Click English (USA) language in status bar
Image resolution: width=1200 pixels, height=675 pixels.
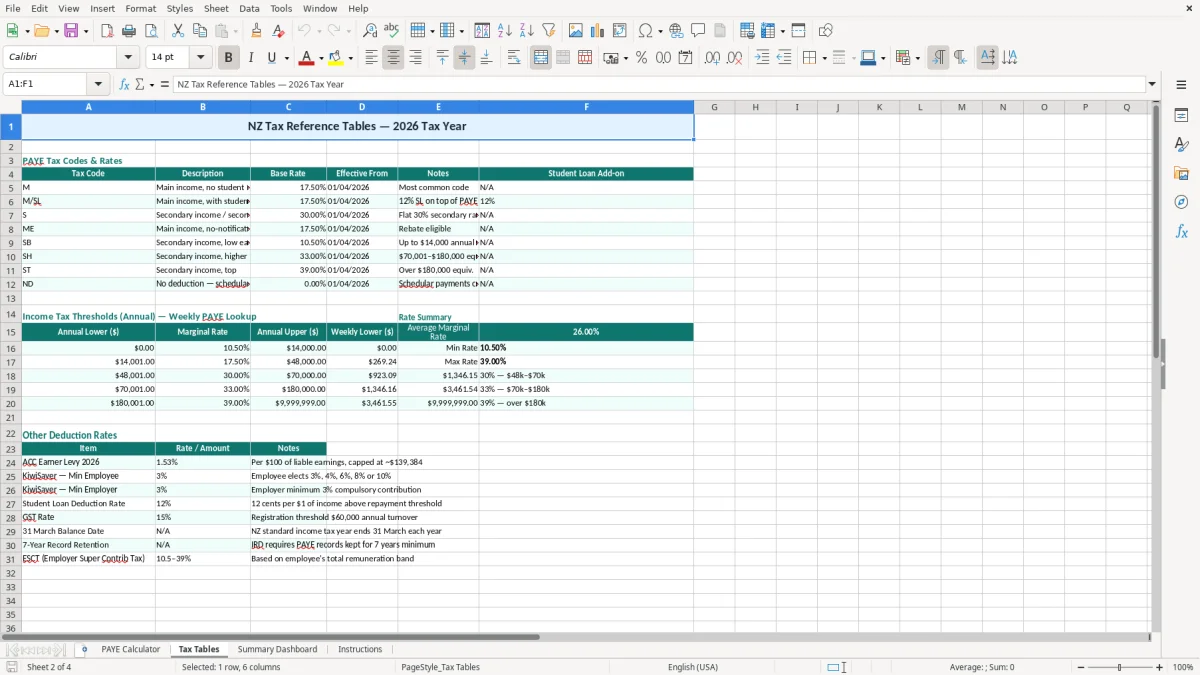pos(693,667)
